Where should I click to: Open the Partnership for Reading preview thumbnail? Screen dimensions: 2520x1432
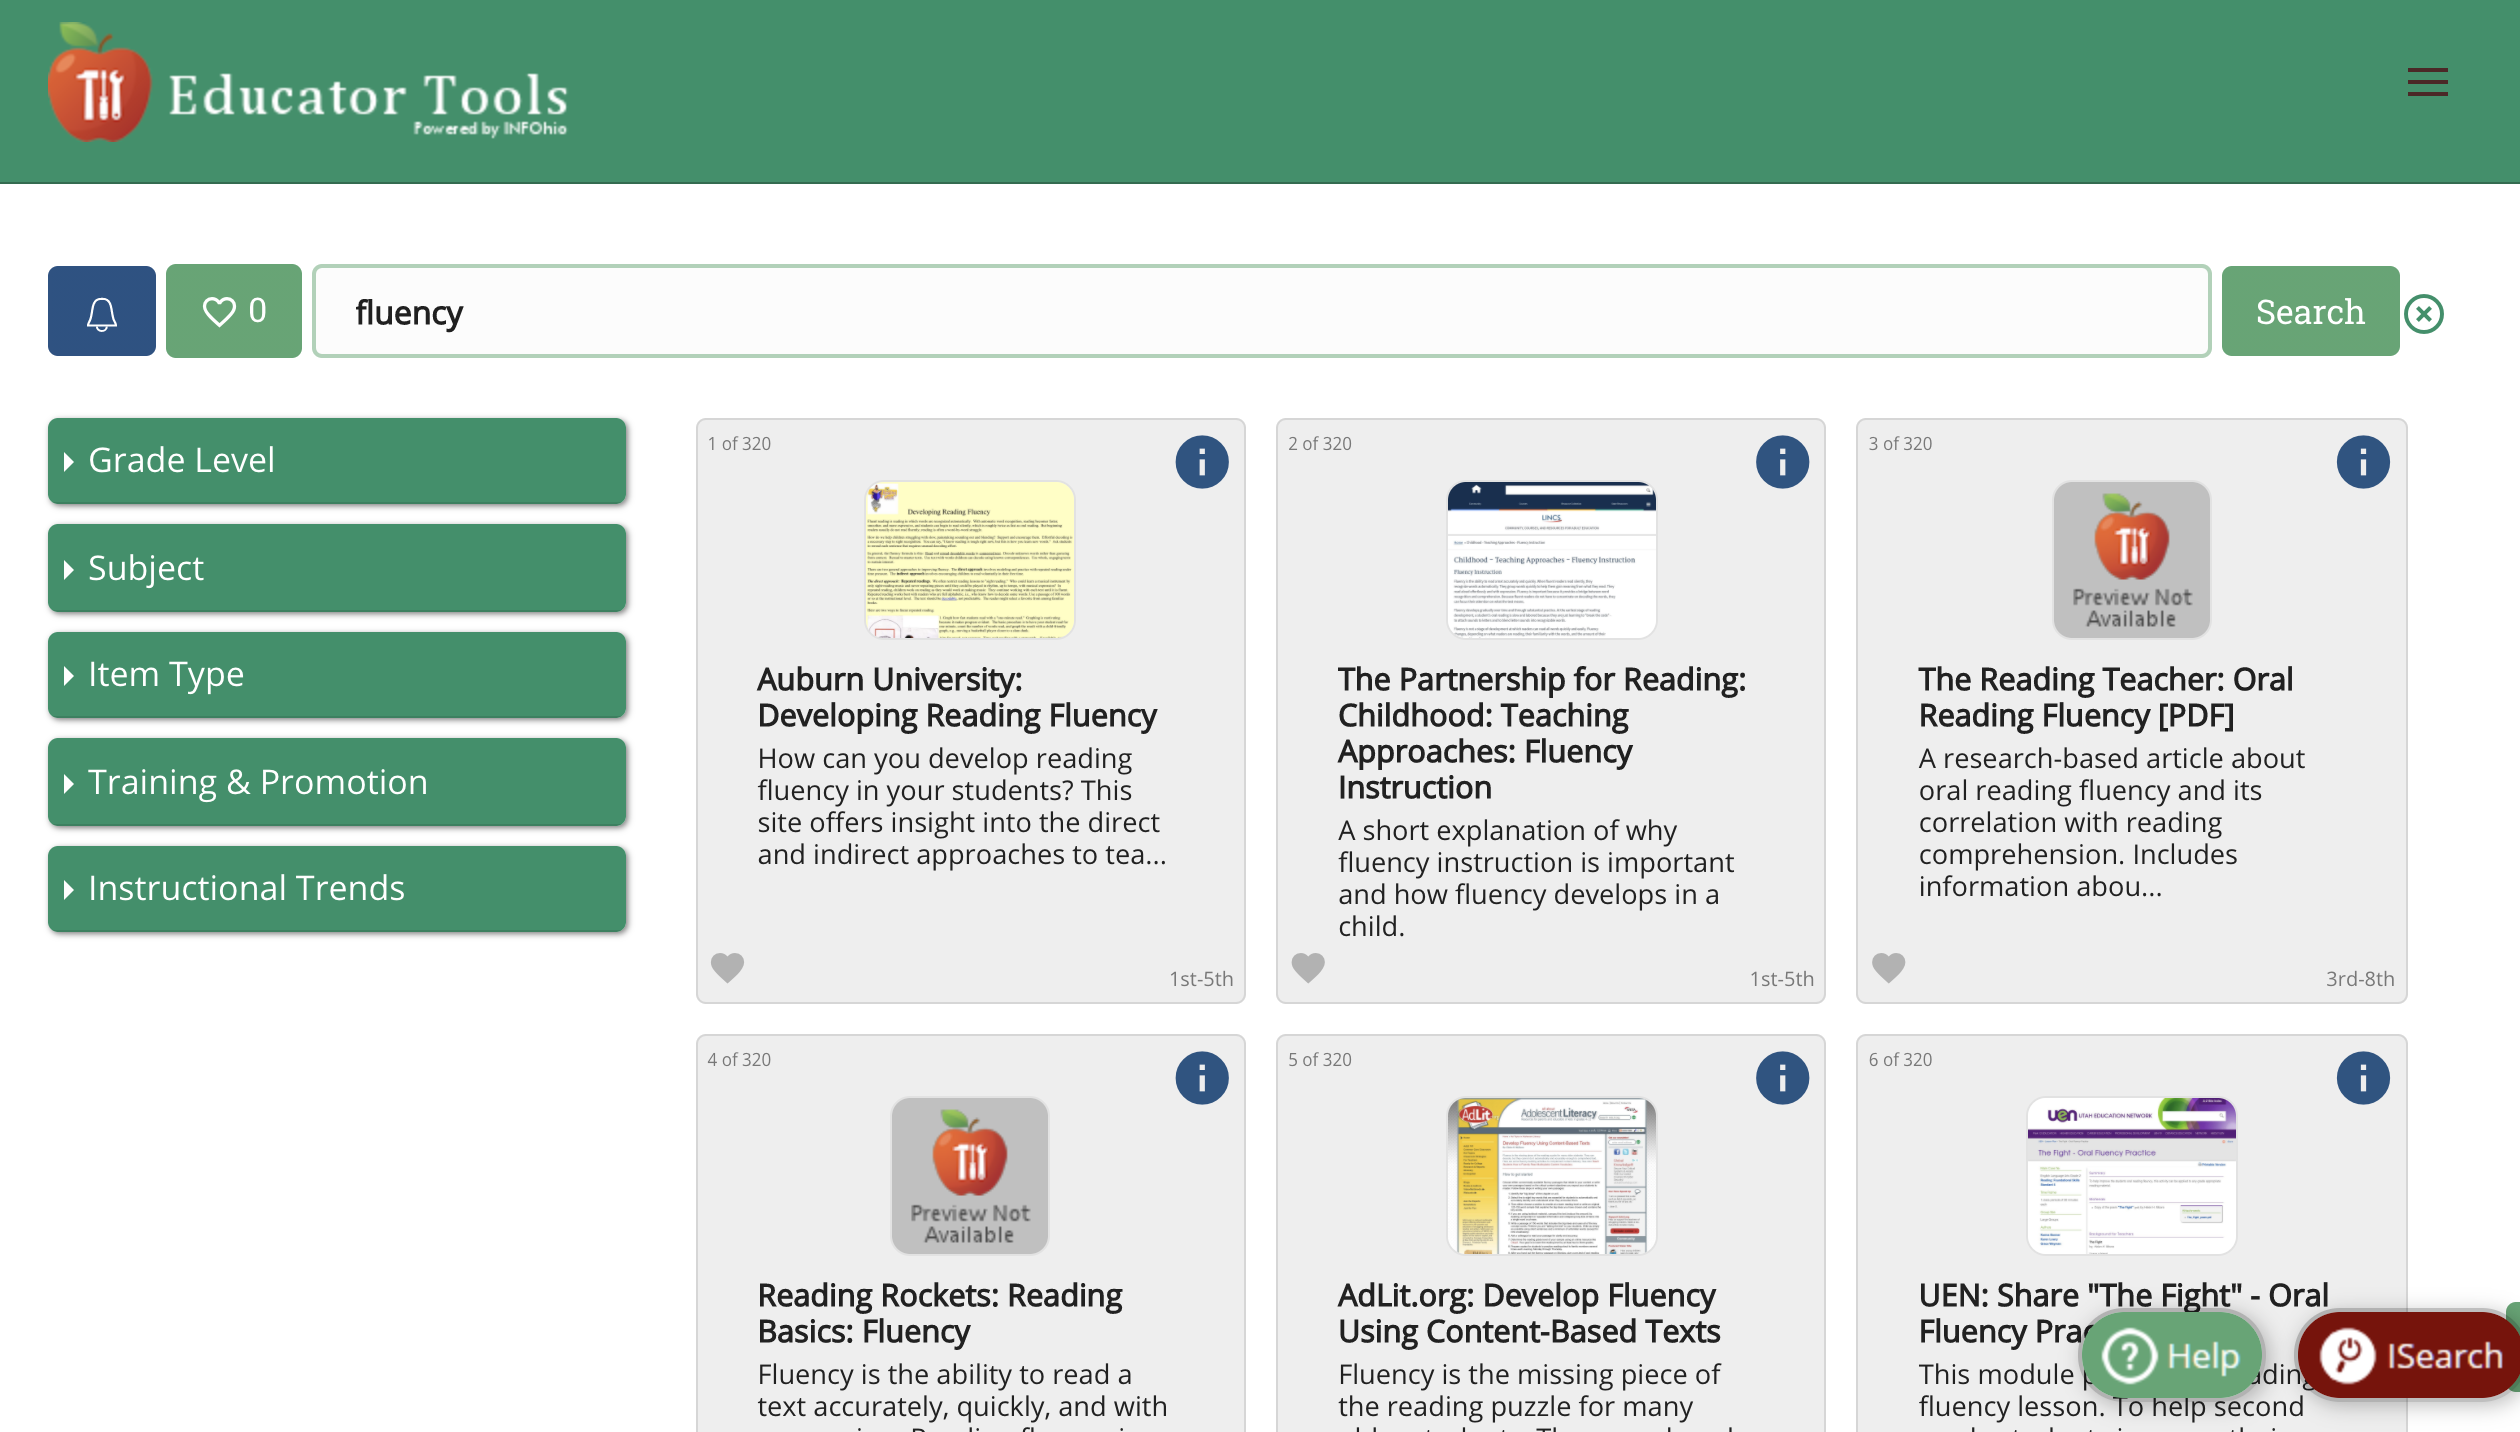1551,560
